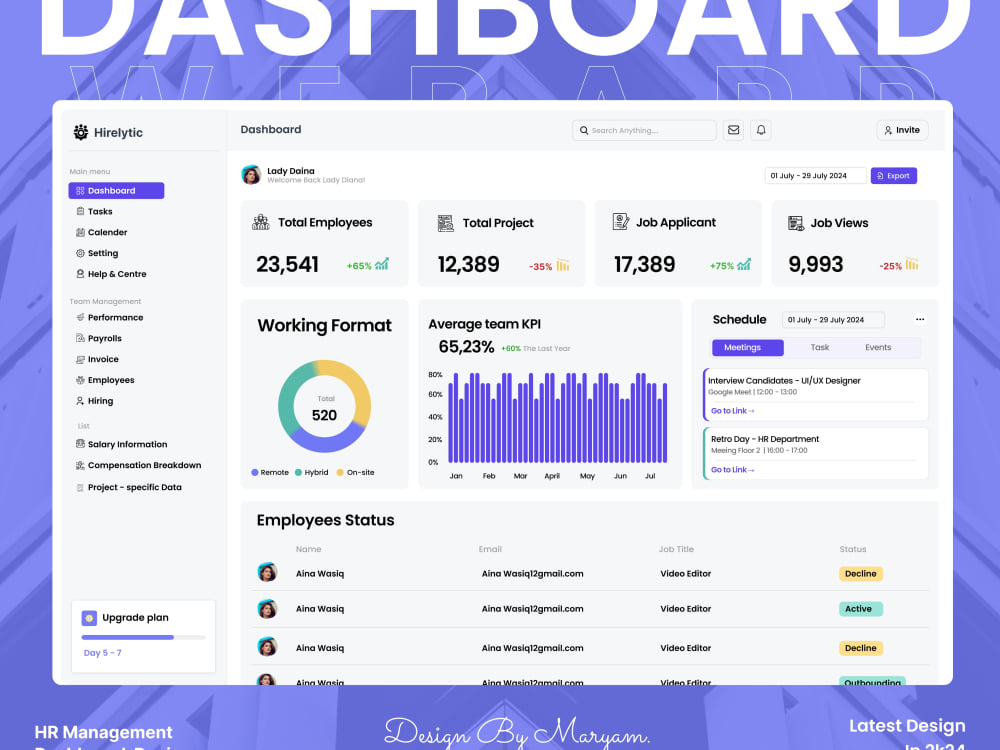This screenshot has width=1000, height=750.
Task: Click the Day 5 - 7 text
Action: (x=103, y=652)
